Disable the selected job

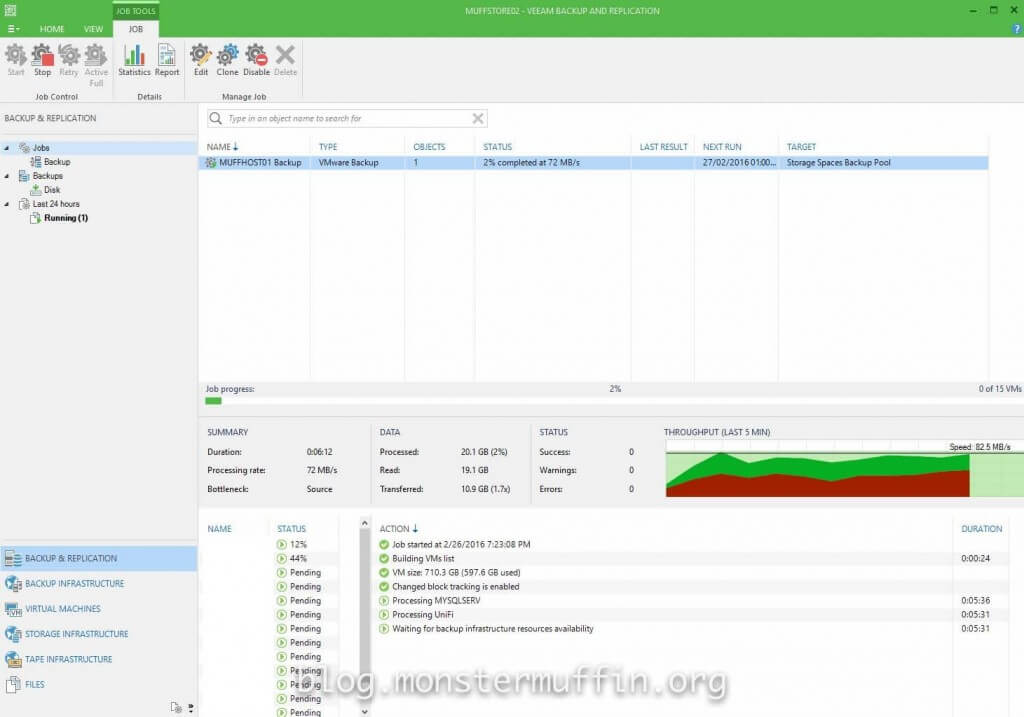pyautogui.click(x=256, y=58)
